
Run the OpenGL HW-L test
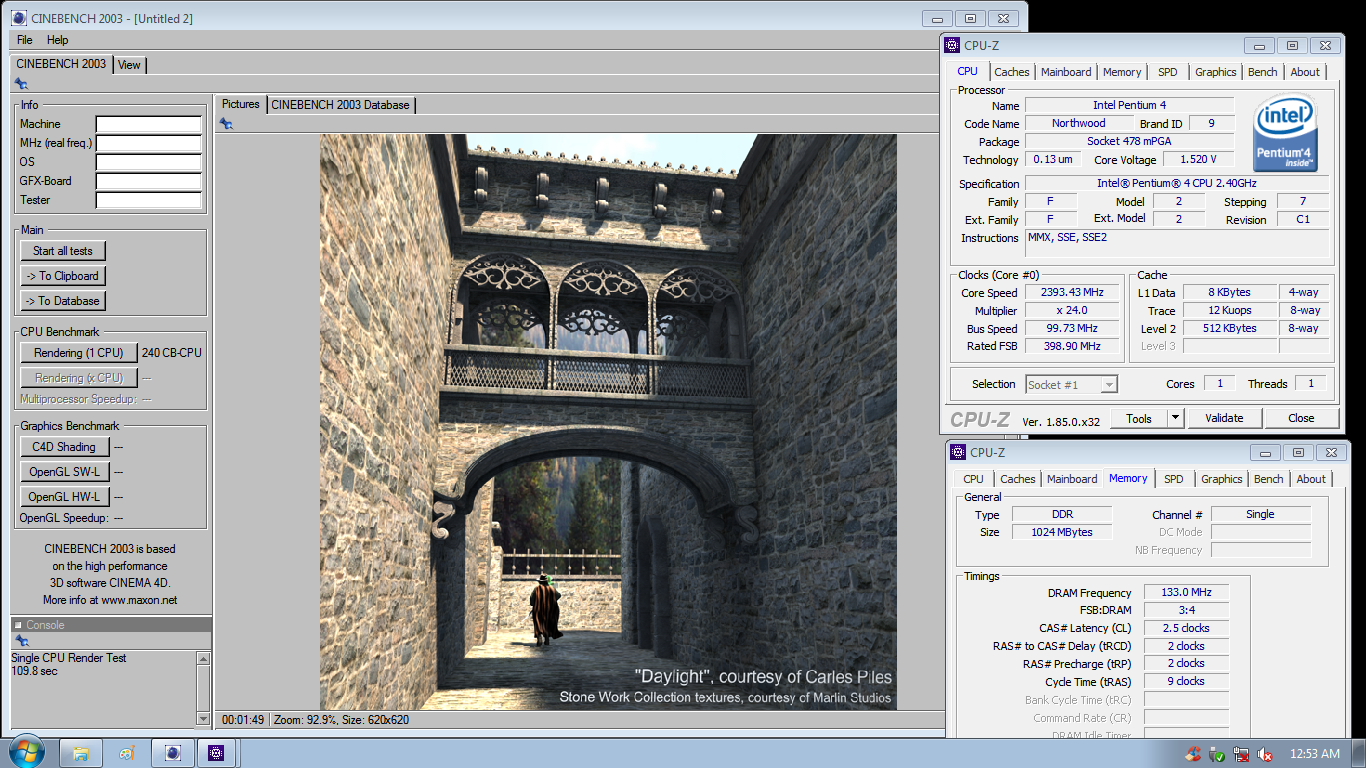64,497
